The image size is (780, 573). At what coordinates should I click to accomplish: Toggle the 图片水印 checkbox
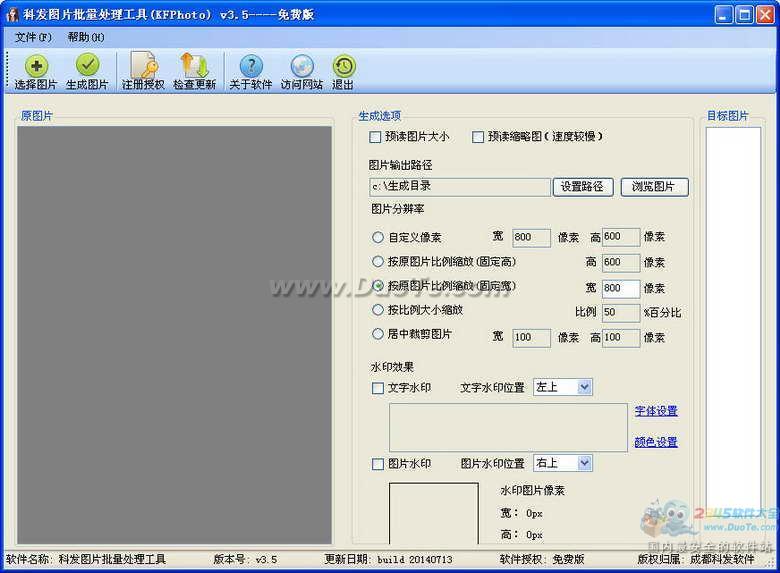point(378,464)
